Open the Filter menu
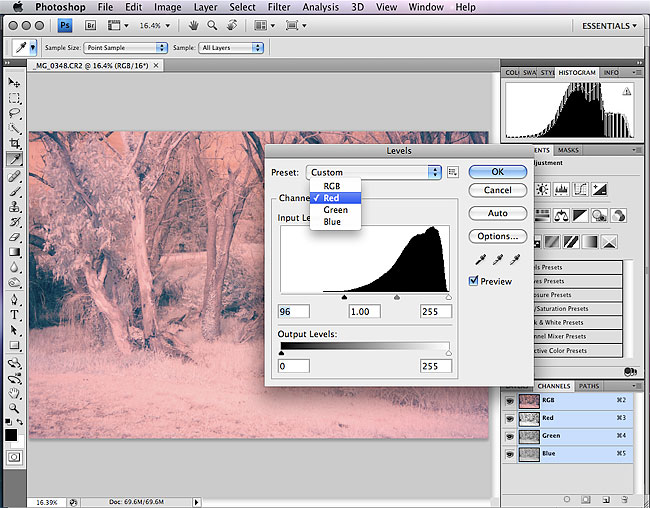650x508 pixels. click(x=279, y=7)
